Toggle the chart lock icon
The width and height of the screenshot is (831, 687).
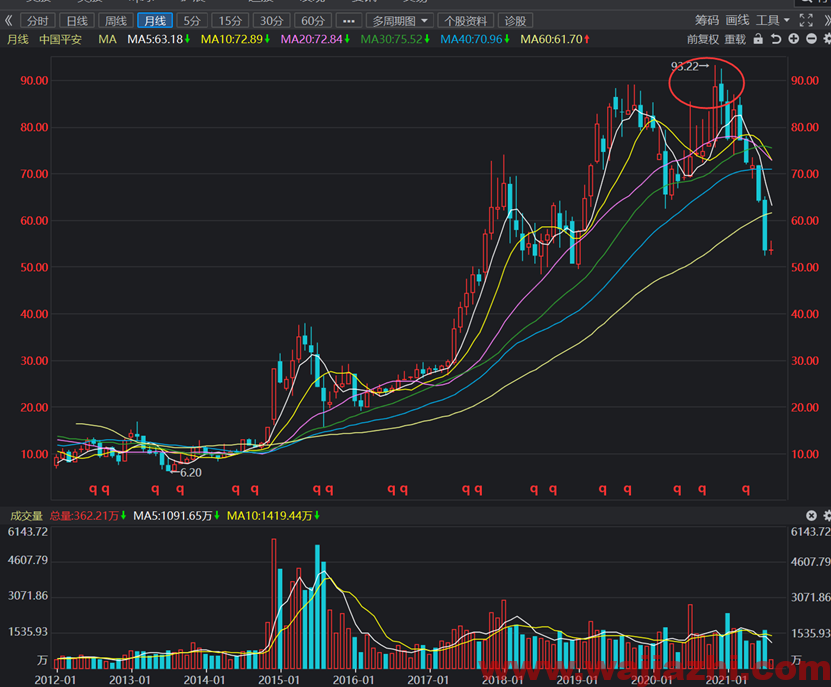tap(758, 39)
